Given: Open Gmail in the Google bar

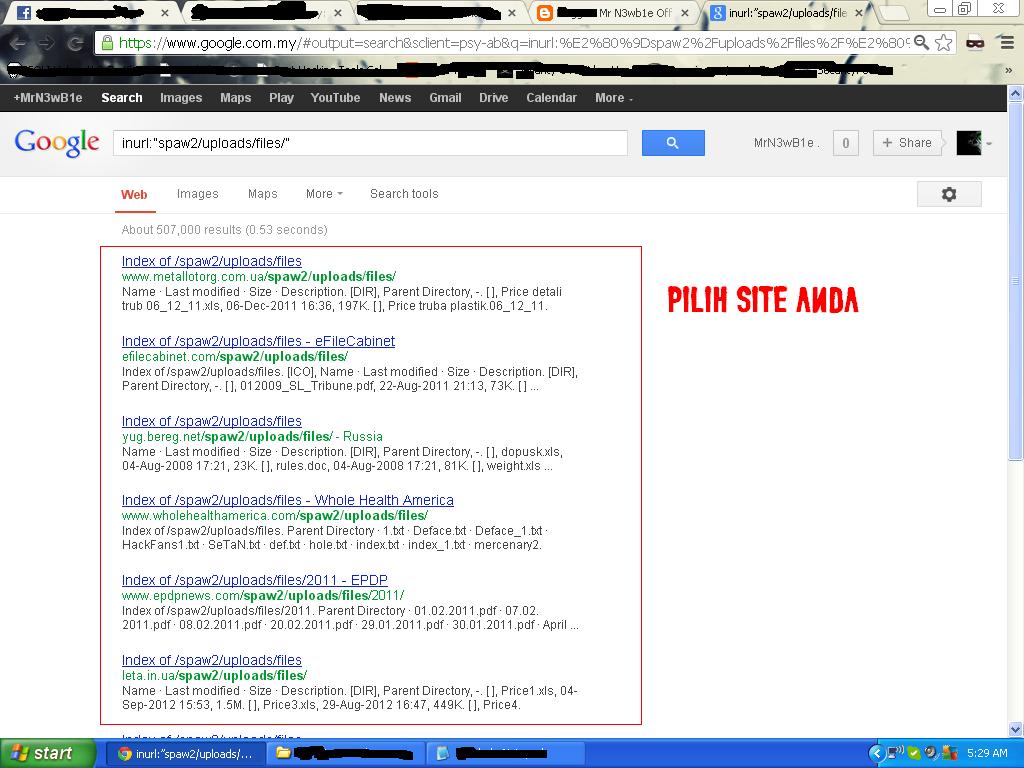Looking at the screenshot, I should point(445,98).
